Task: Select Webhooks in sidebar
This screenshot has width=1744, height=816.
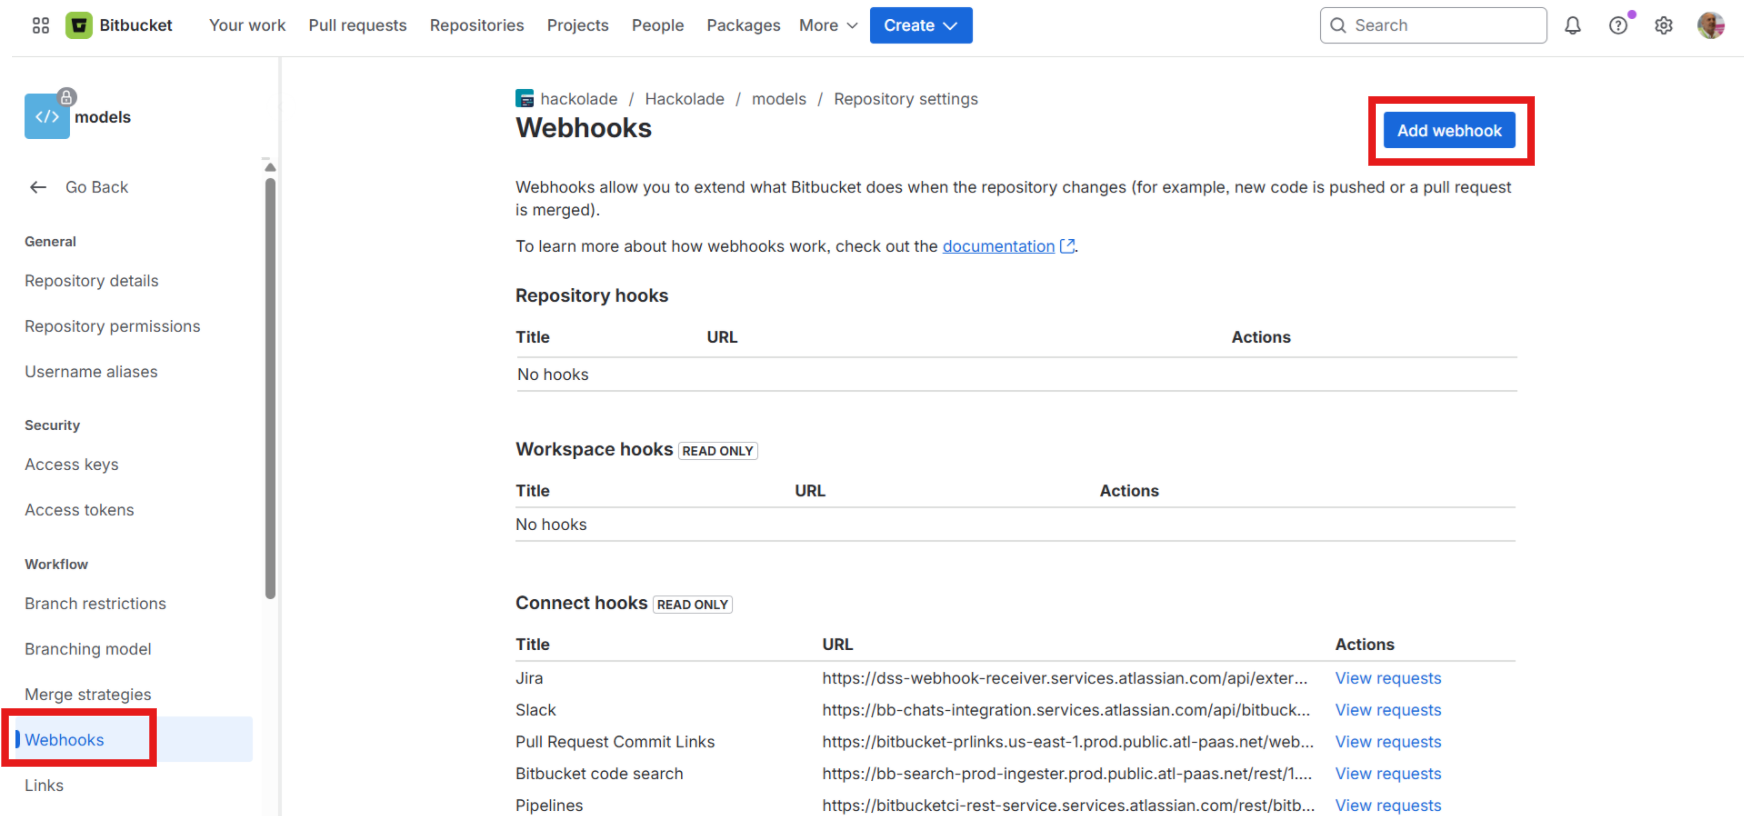Action: [x=133, y=739]
